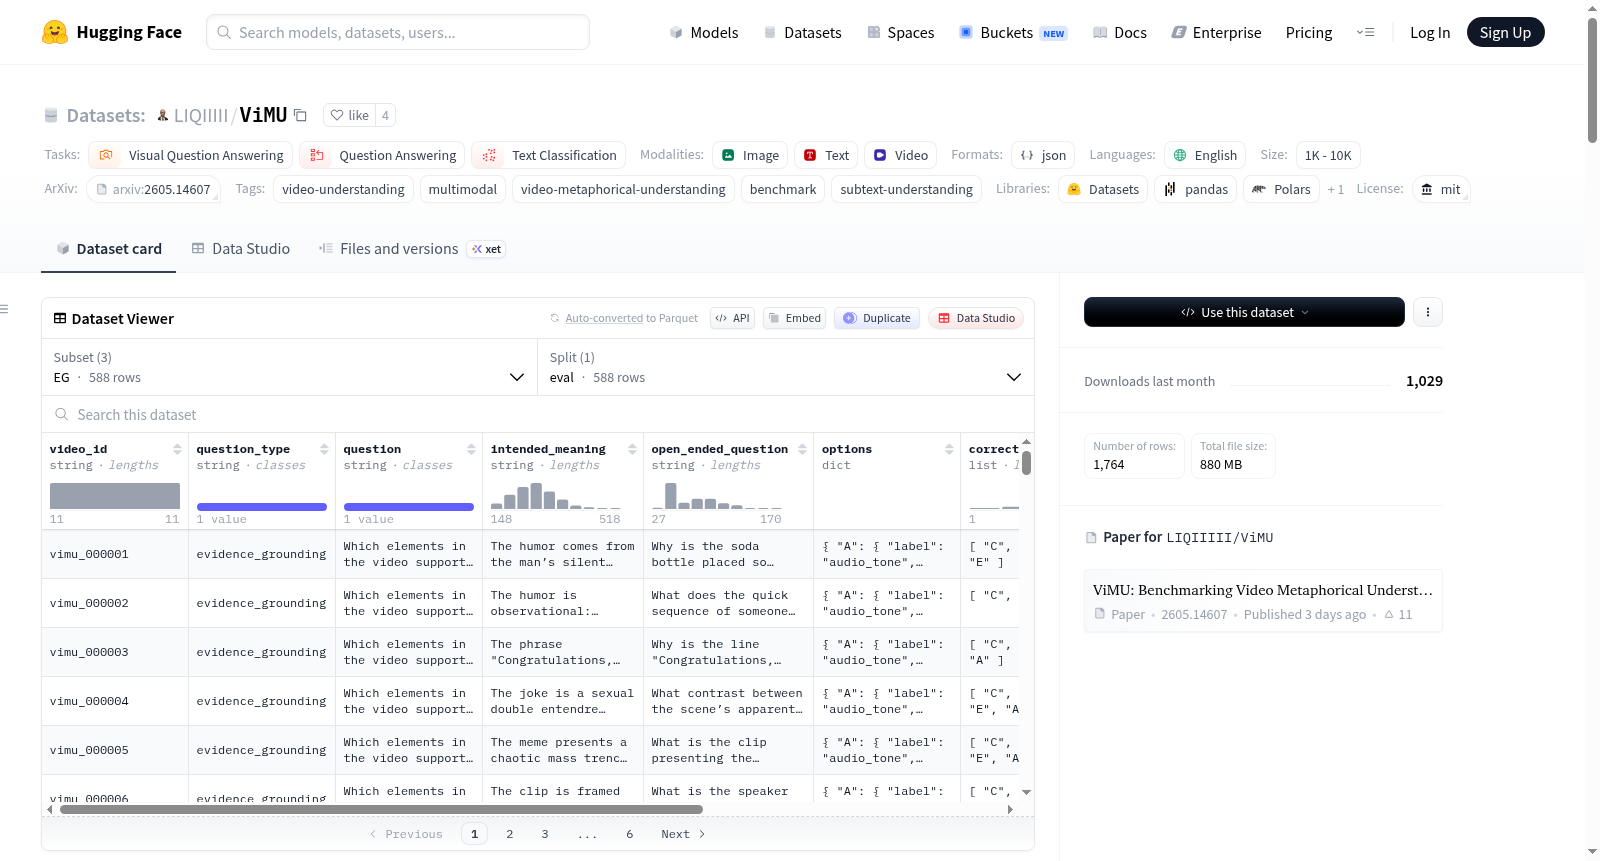Click the video_id length histogram bar

115,496
